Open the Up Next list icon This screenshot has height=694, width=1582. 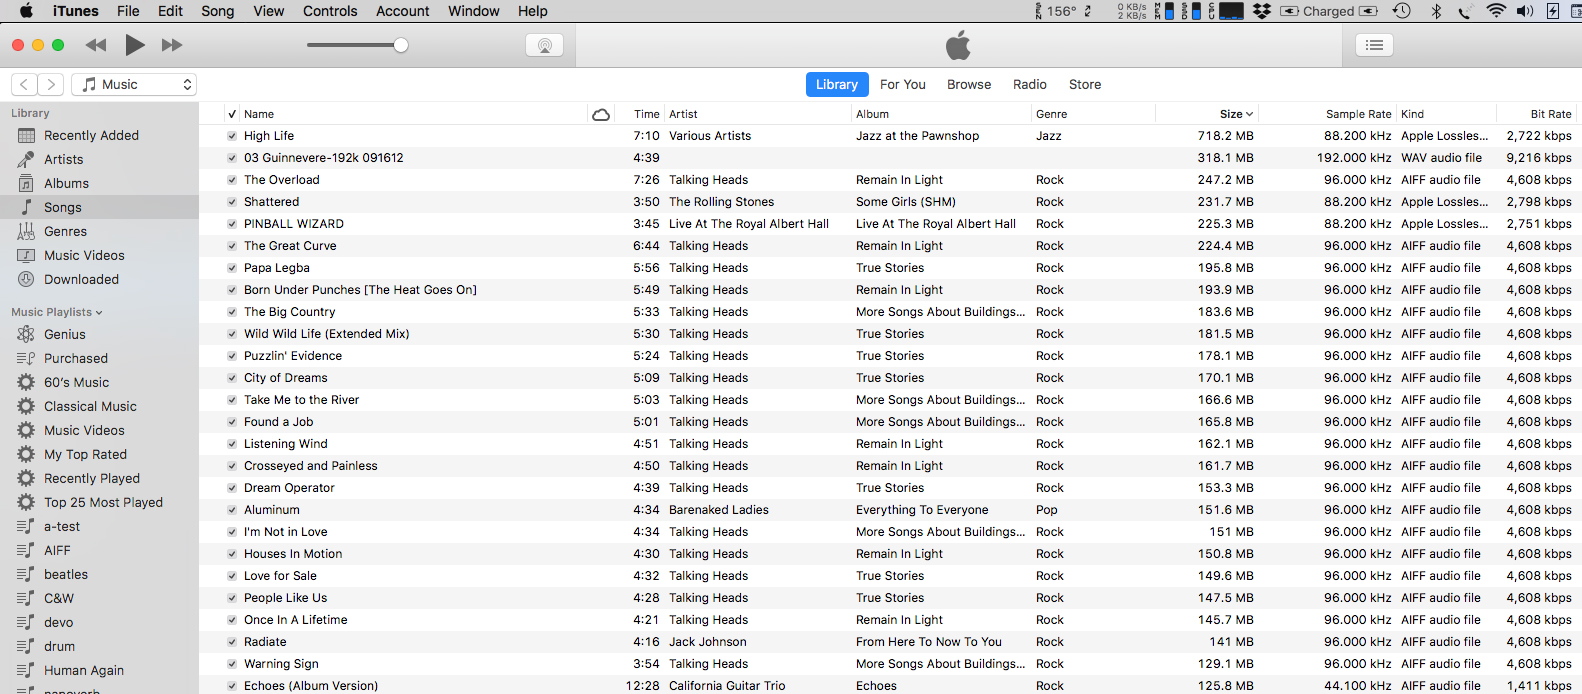point(1374,45)
